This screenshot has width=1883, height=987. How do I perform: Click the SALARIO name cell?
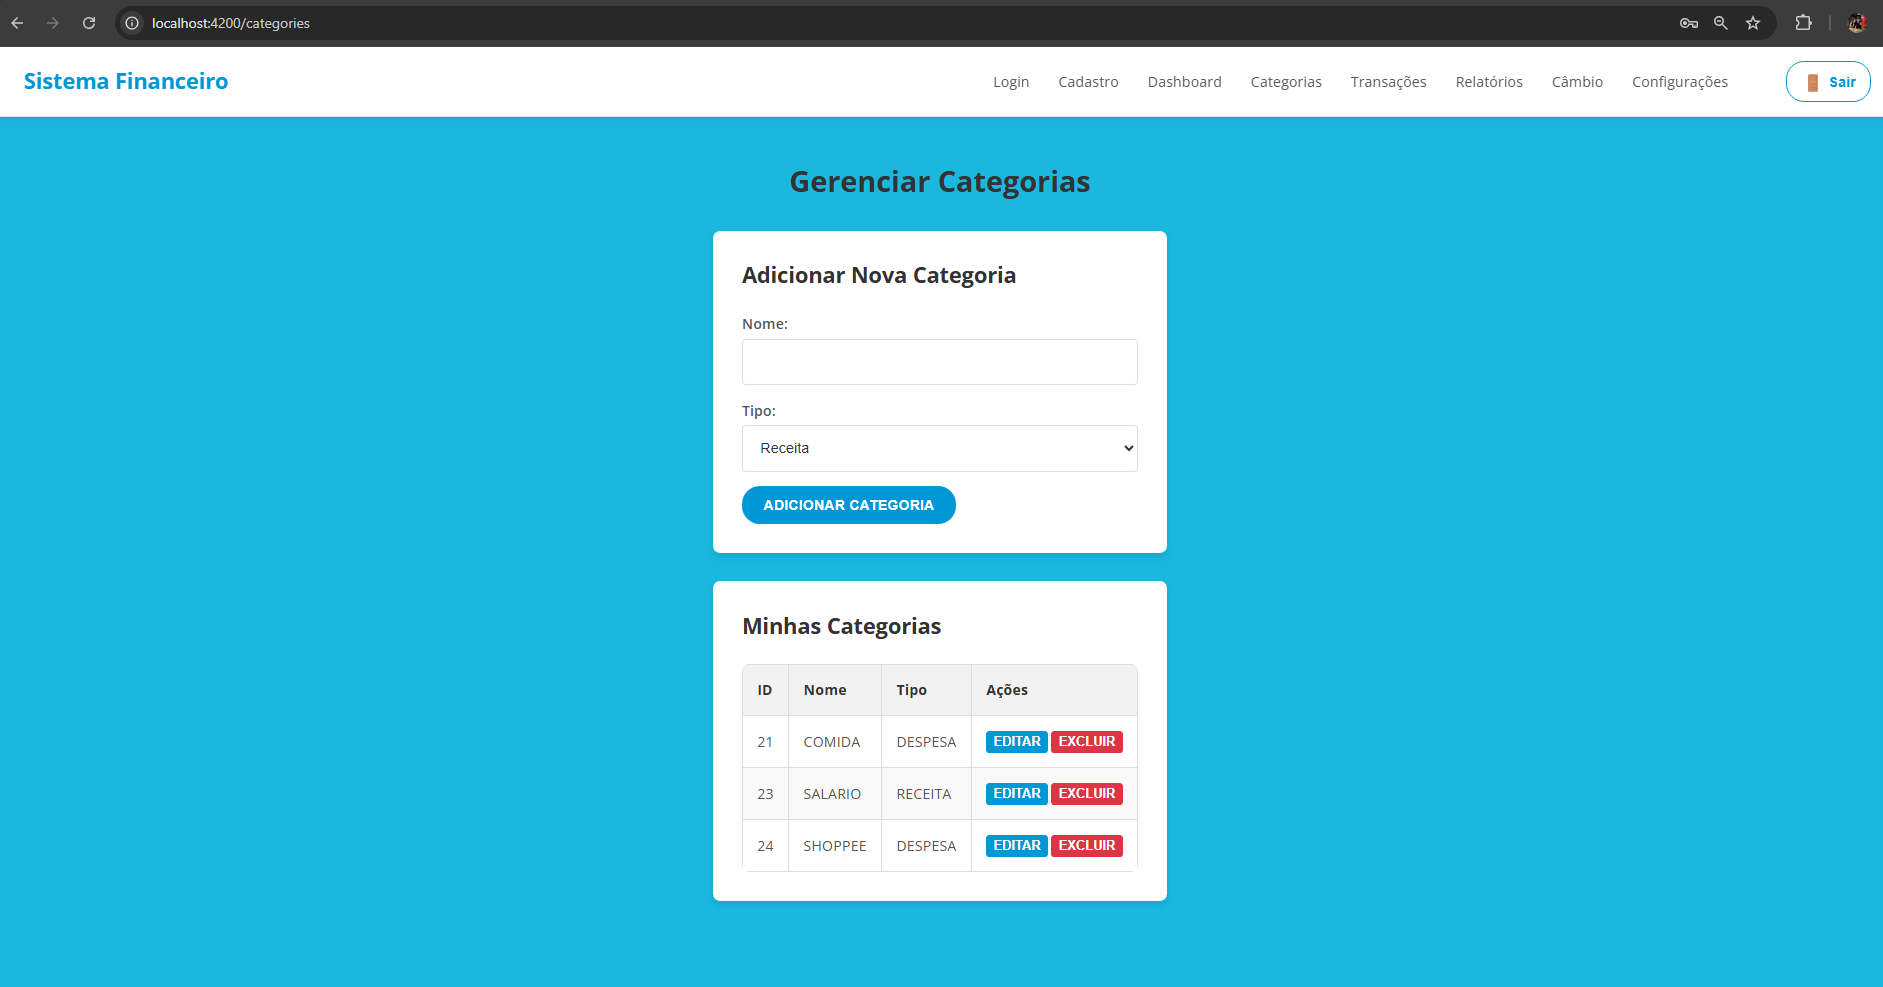coord(835,794)
